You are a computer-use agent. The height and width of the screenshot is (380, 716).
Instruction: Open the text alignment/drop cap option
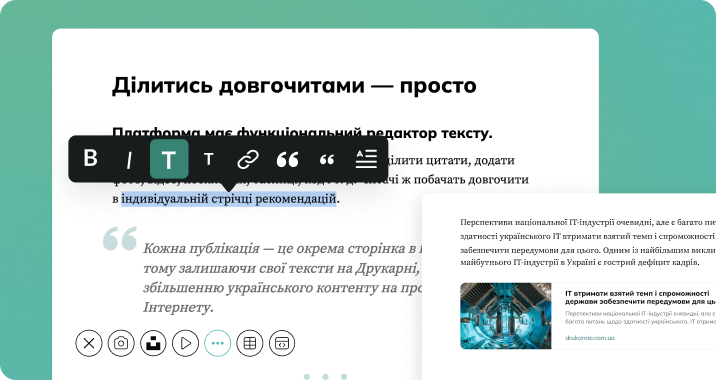[x=366, y=158]
